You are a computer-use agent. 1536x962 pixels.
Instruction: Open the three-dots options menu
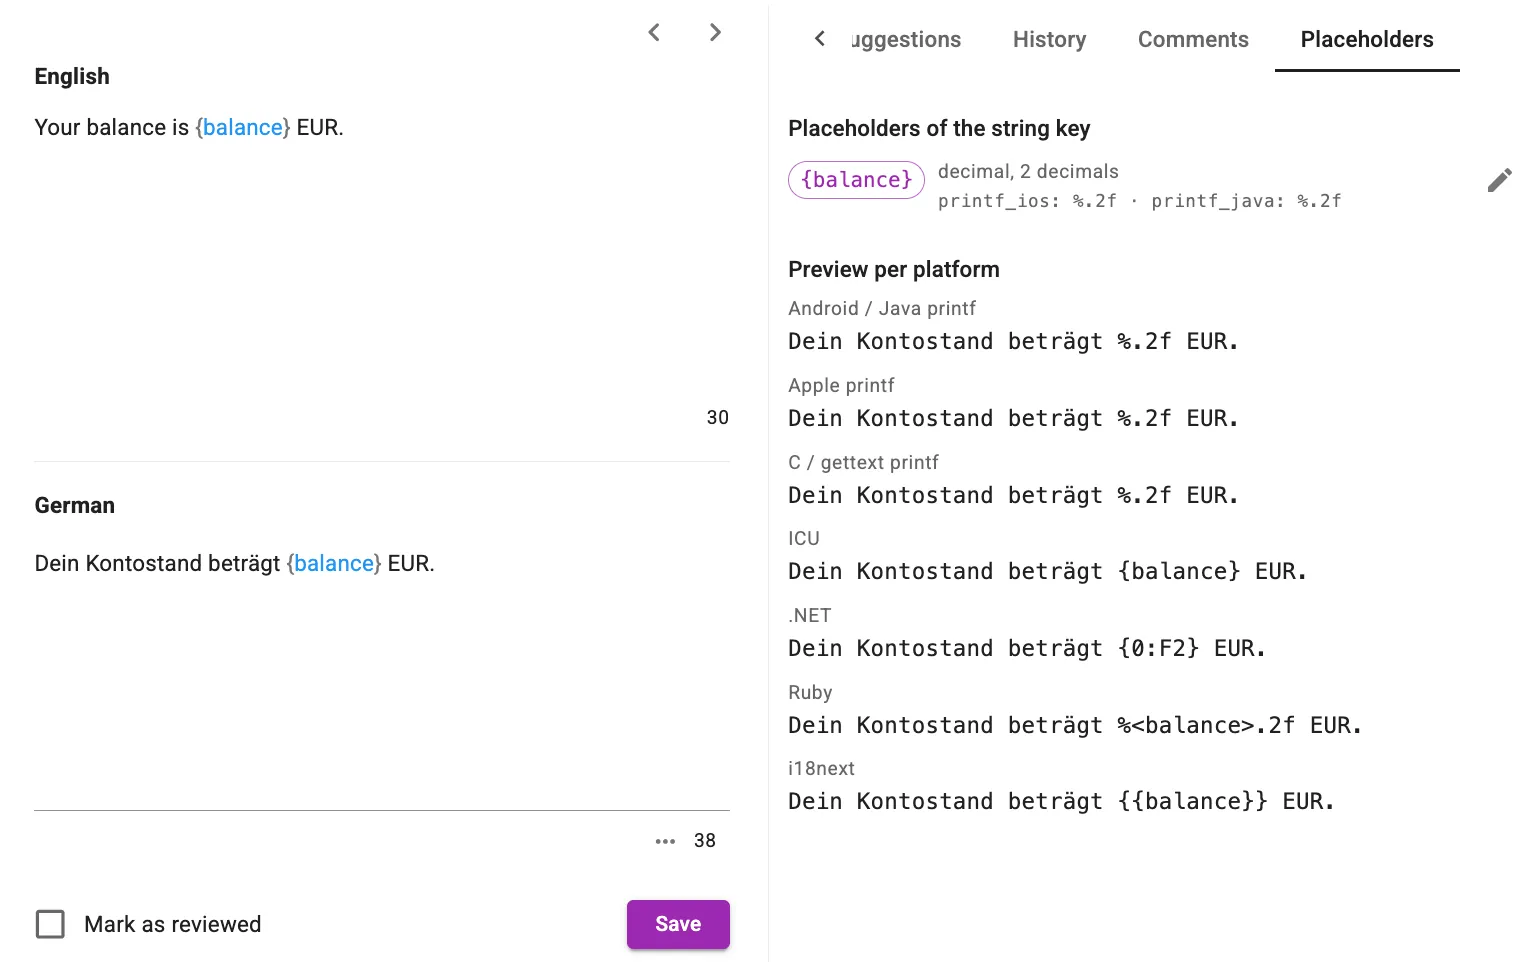point(665,841)
